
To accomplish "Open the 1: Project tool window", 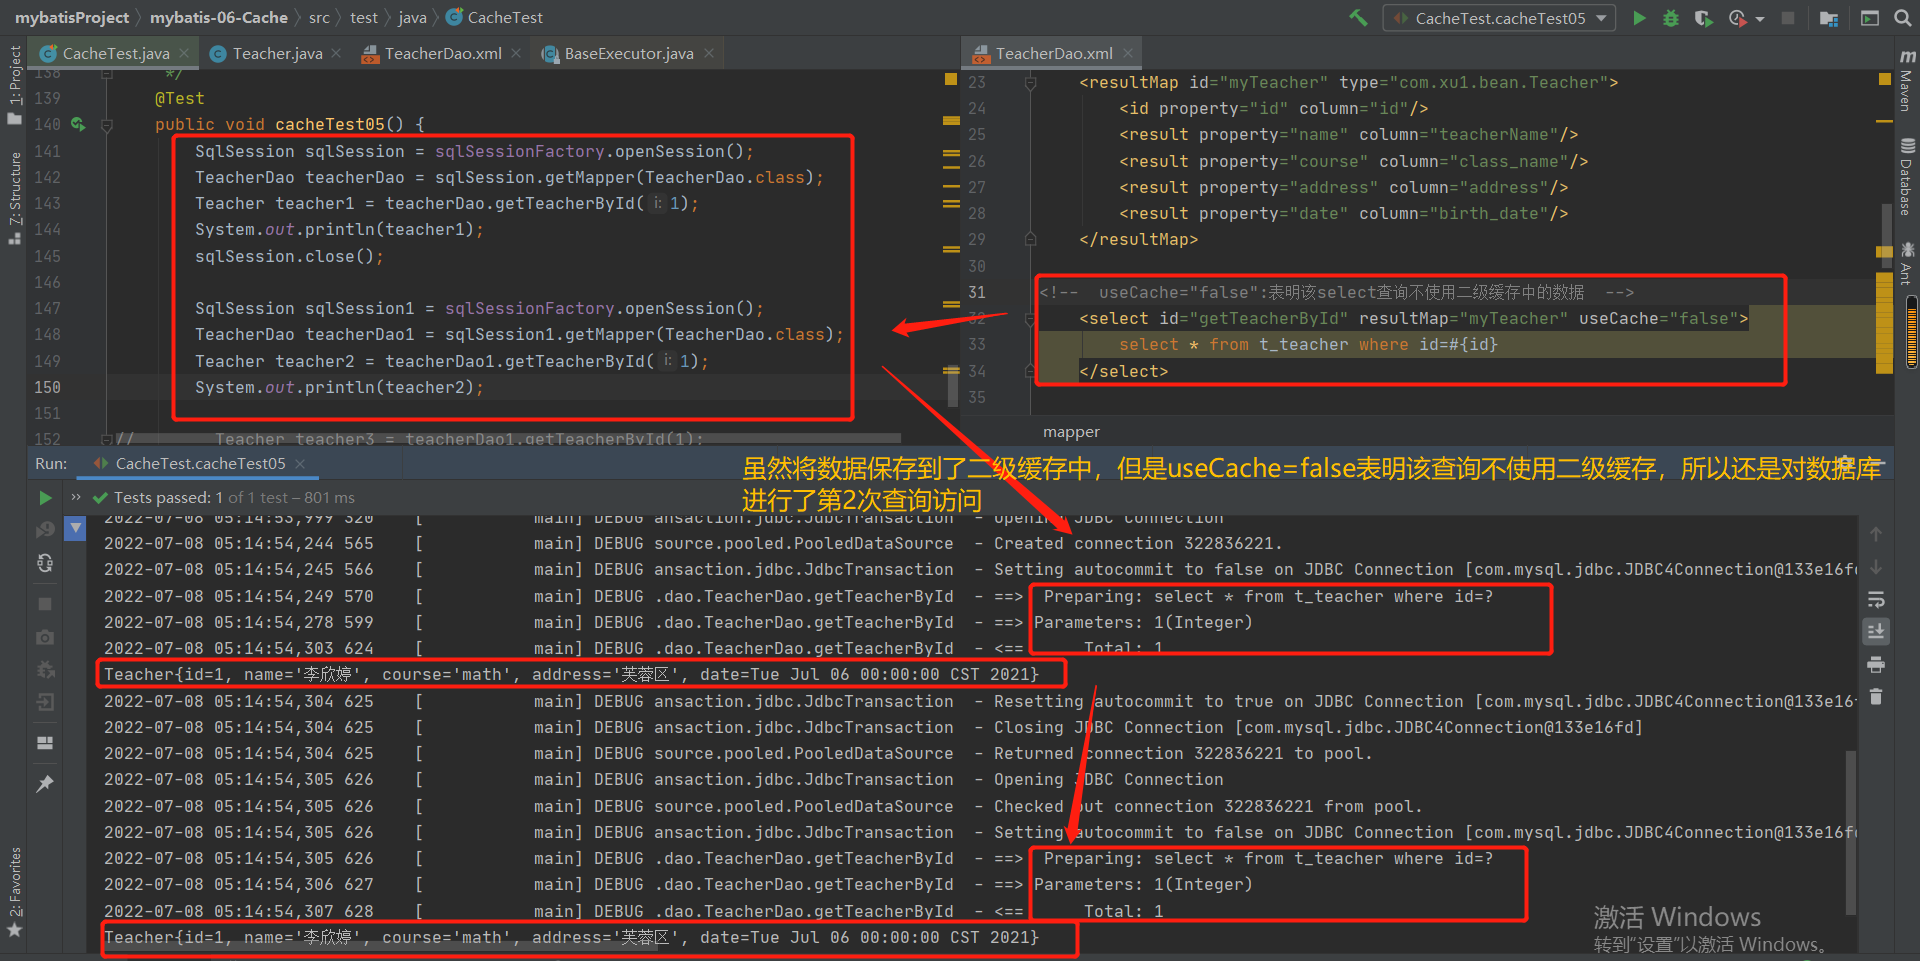I will 14,85.
